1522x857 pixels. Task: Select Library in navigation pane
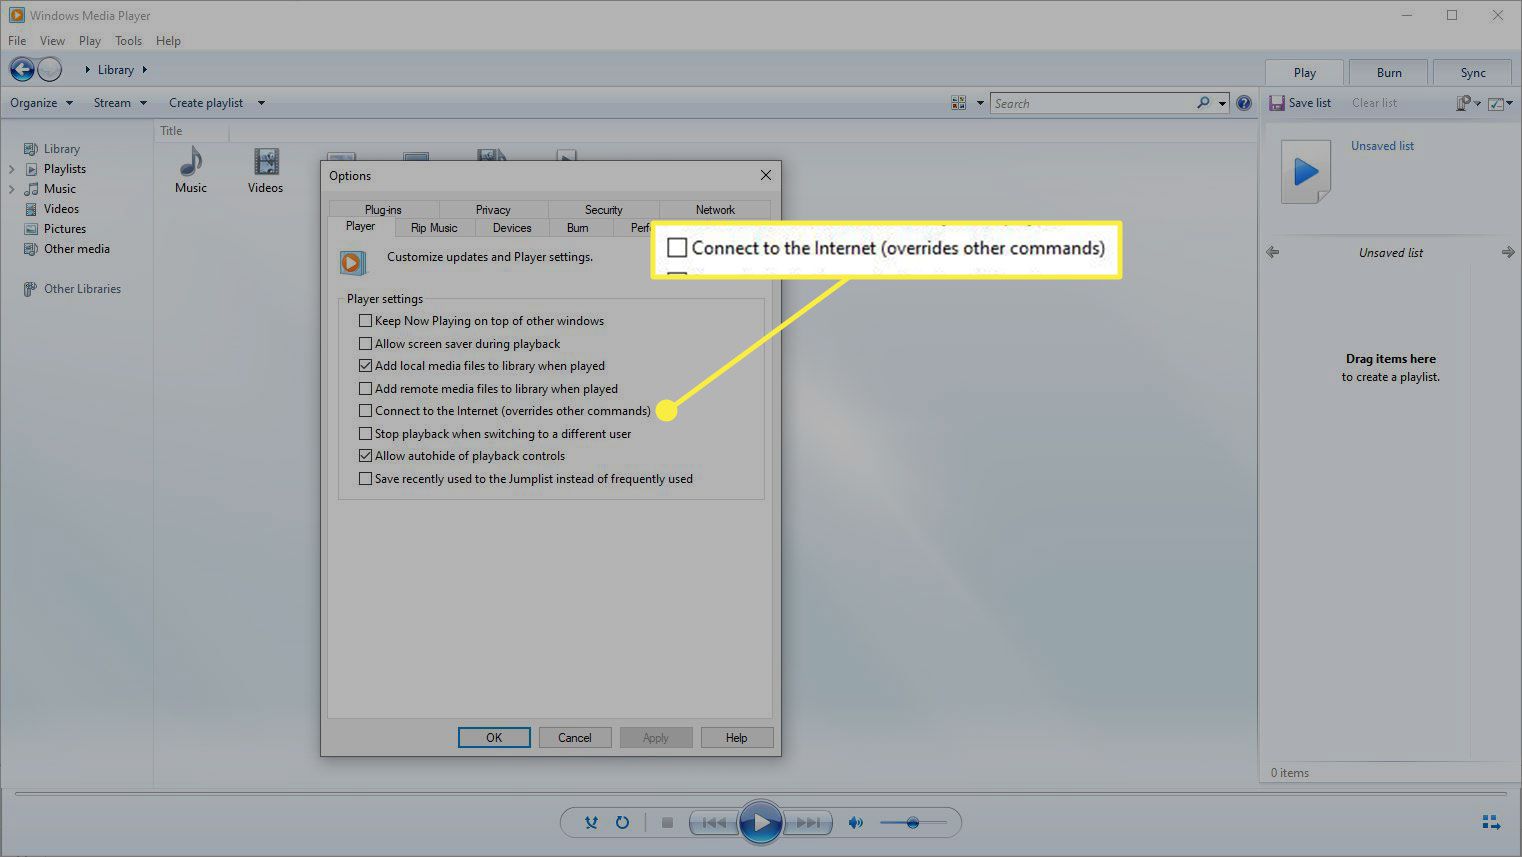tap(61, 148)
